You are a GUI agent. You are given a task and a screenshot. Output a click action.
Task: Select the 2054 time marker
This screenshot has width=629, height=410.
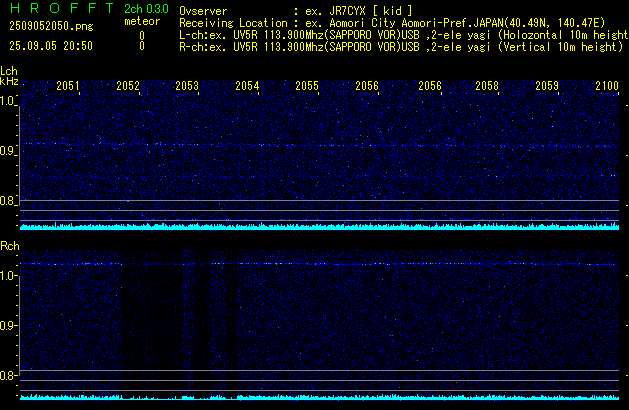tap(247, 85)
